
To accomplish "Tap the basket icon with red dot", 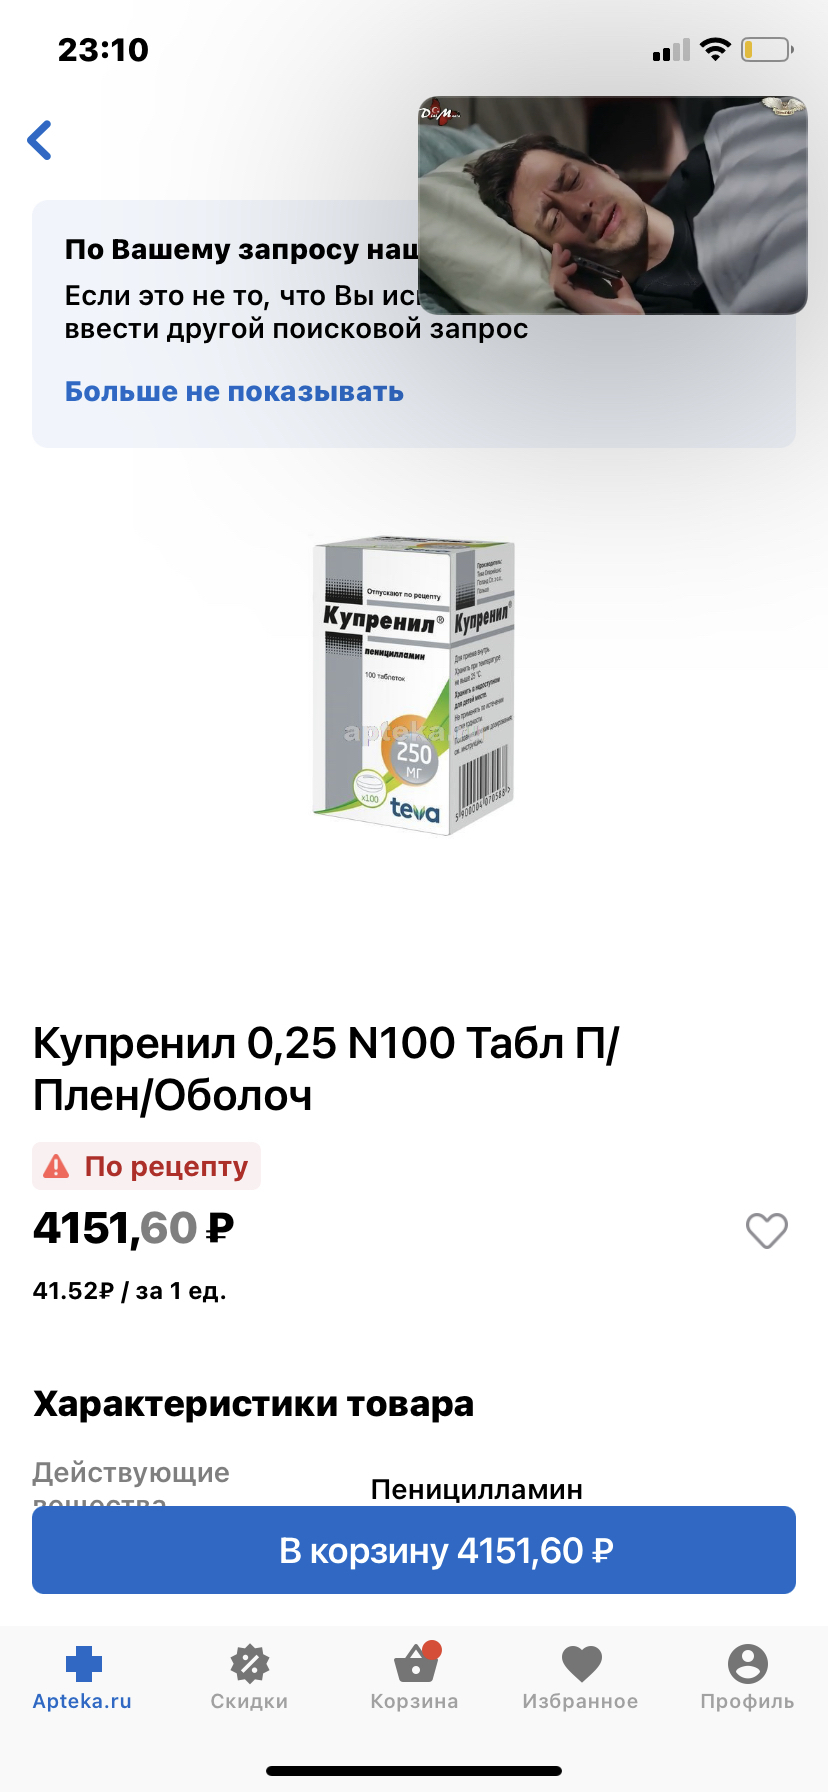I will click(x=415, y=1662).
